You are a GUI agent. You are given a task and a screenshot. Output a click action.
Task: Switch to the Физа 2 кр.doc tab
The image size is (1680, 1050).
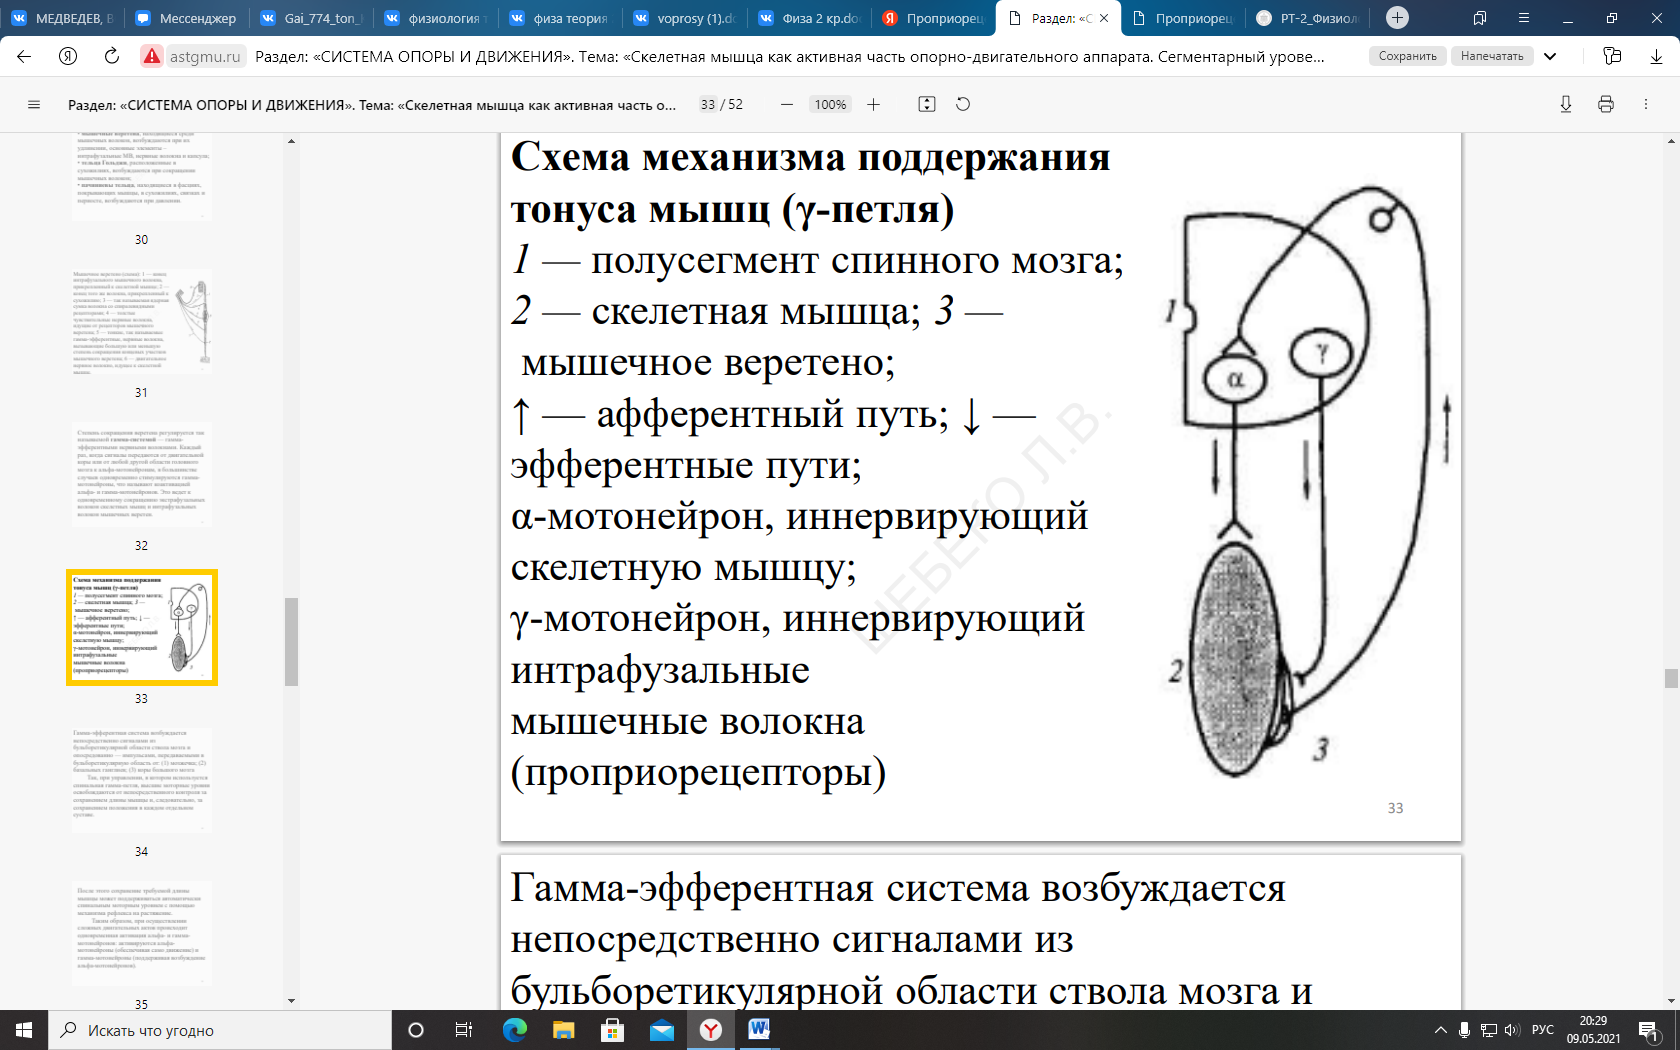pyautogui.click(x=808, y=18)
